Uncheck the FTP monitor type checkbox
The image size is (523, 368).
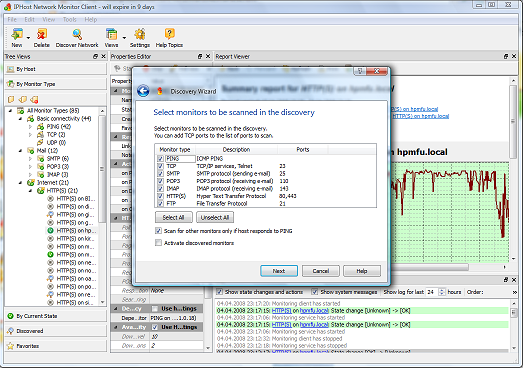click(x=160, y=204)
